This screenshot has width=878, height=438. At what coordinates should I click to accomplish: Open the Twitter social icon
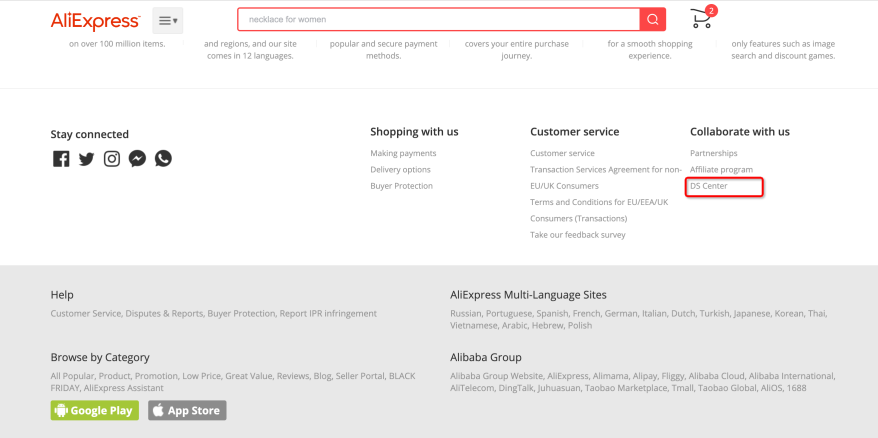(x=86, y=159)
